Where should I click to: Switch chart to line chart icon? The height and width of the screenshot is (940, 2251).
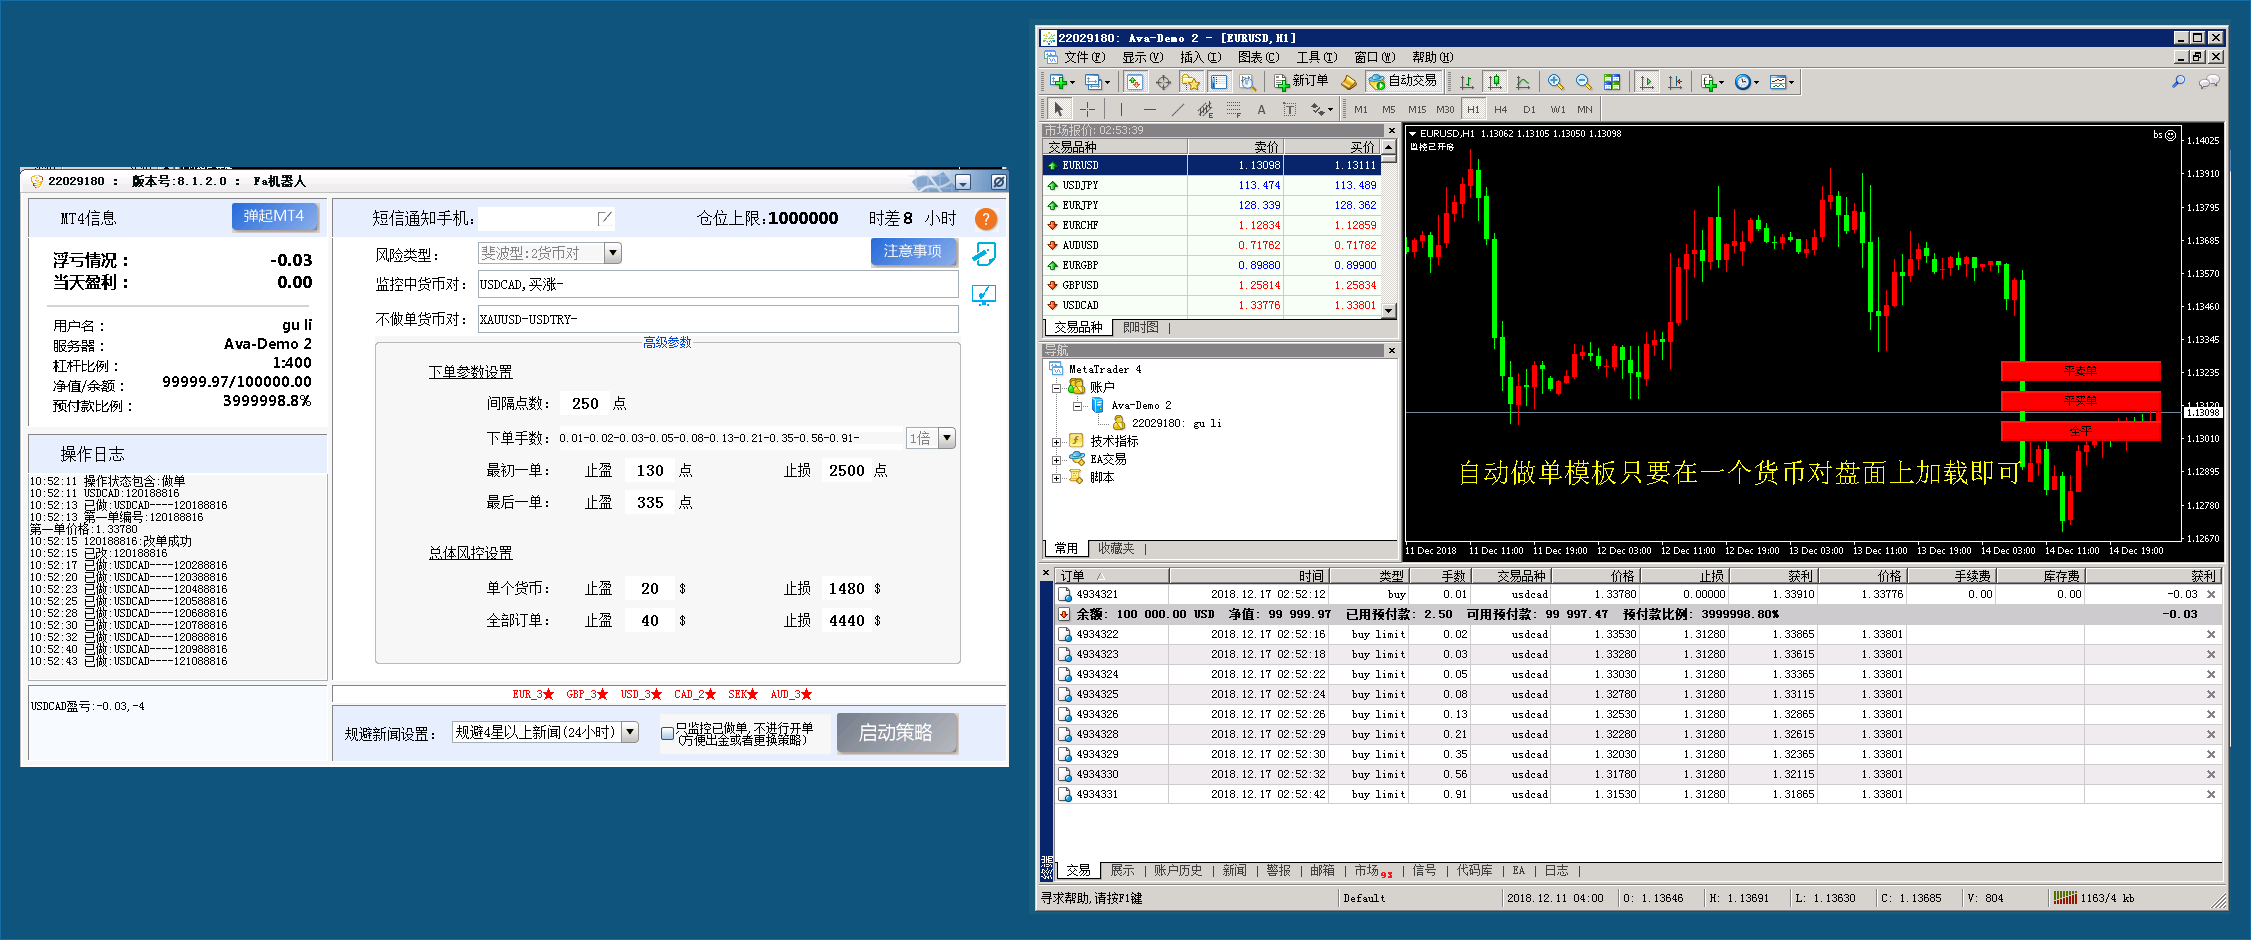click(1523, 82)
